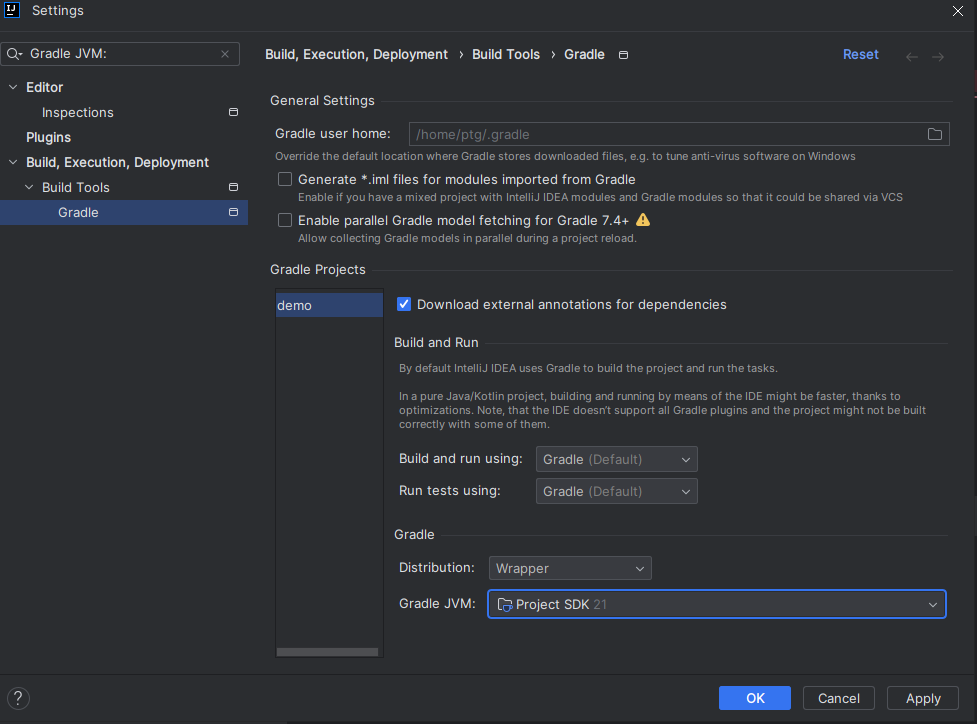Select Plugins in the settings tree

pos(49,137)
